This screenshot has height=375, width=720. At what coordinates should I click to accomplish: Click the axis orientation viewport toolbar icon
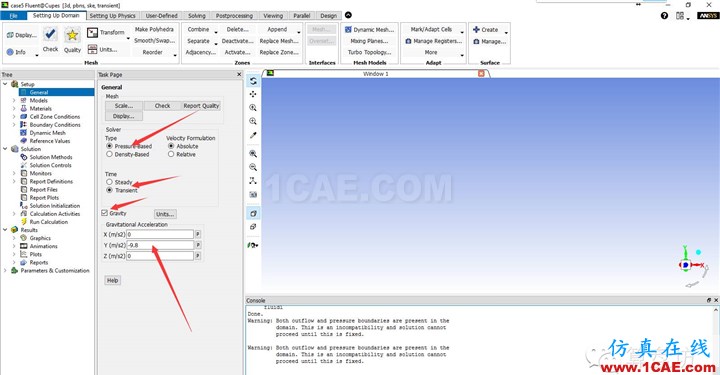tap(253, 181)
